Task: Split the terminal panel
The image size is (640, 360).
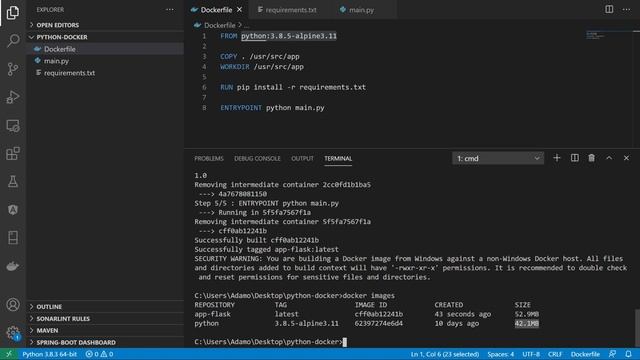Action: 574,158
